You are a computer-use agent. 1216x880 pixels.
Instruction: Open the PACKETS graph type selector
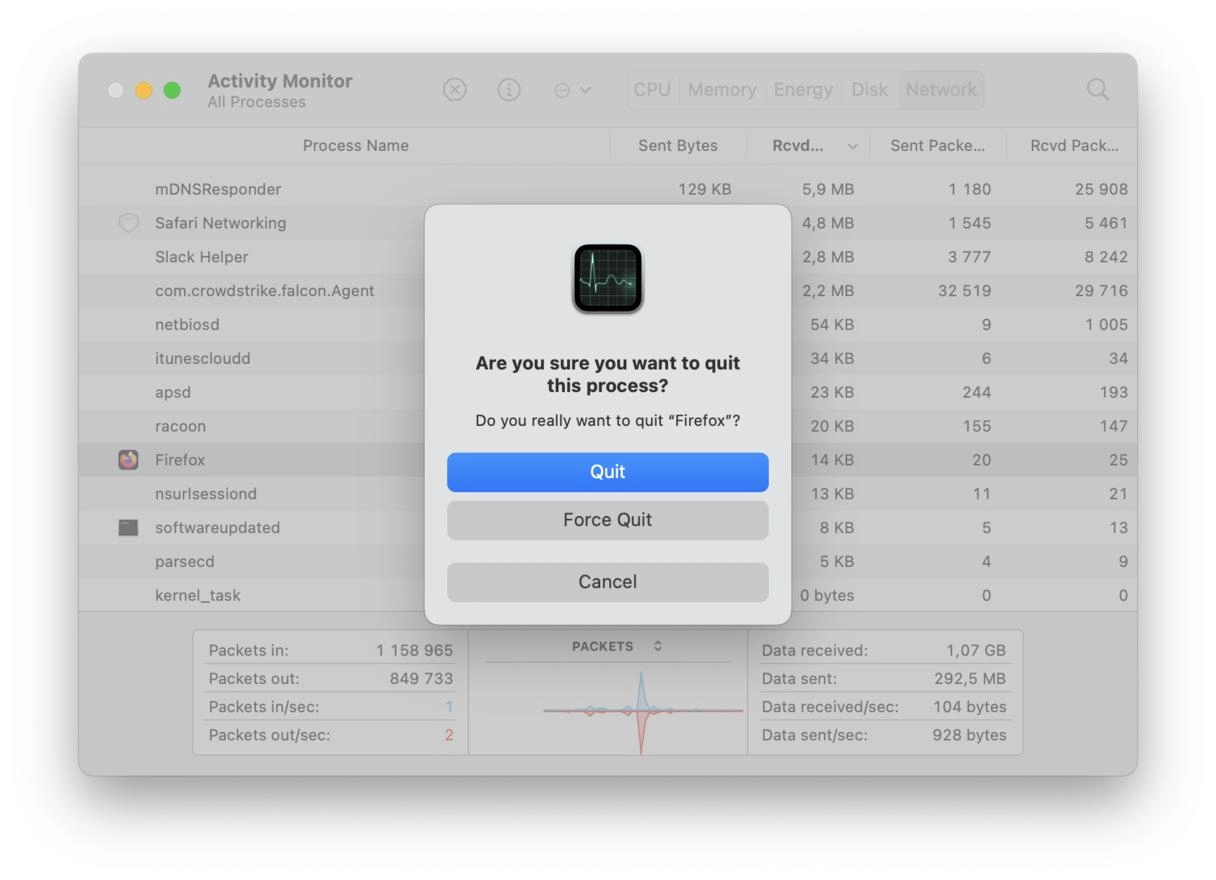(617, 646)
